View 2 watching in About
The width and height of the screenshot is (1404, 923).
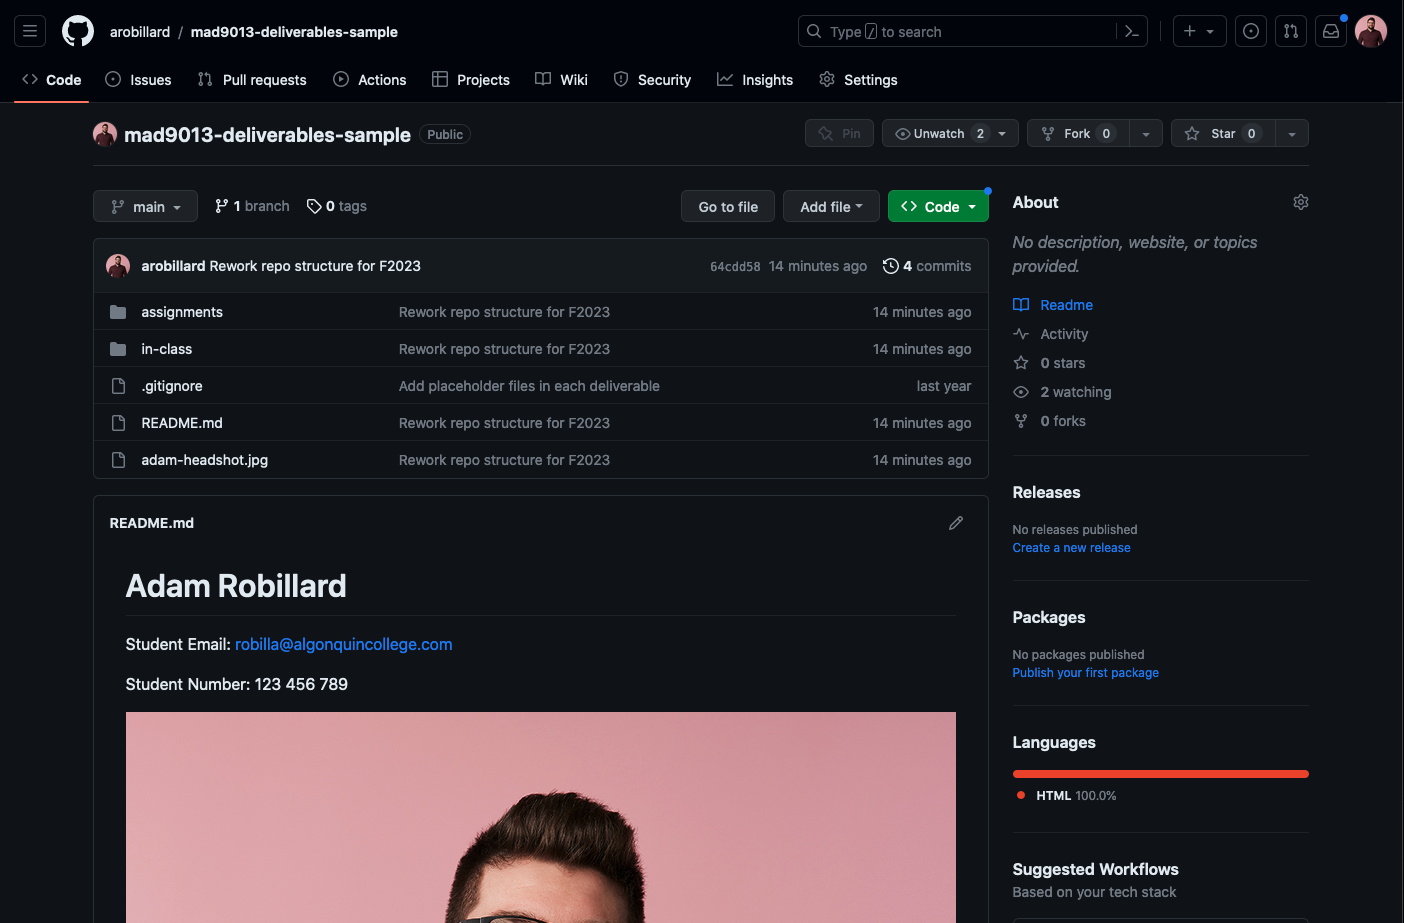(1075, 392)
